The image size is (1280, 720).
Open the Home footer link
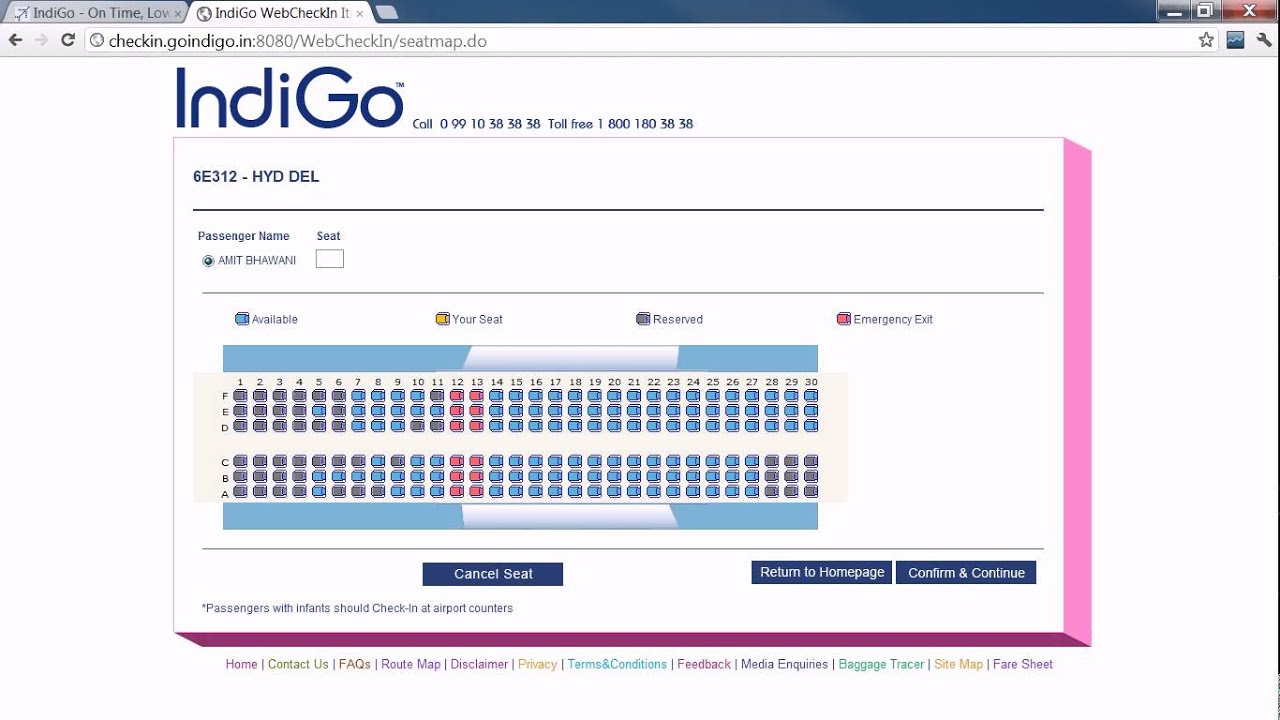(x=241, y=664)
